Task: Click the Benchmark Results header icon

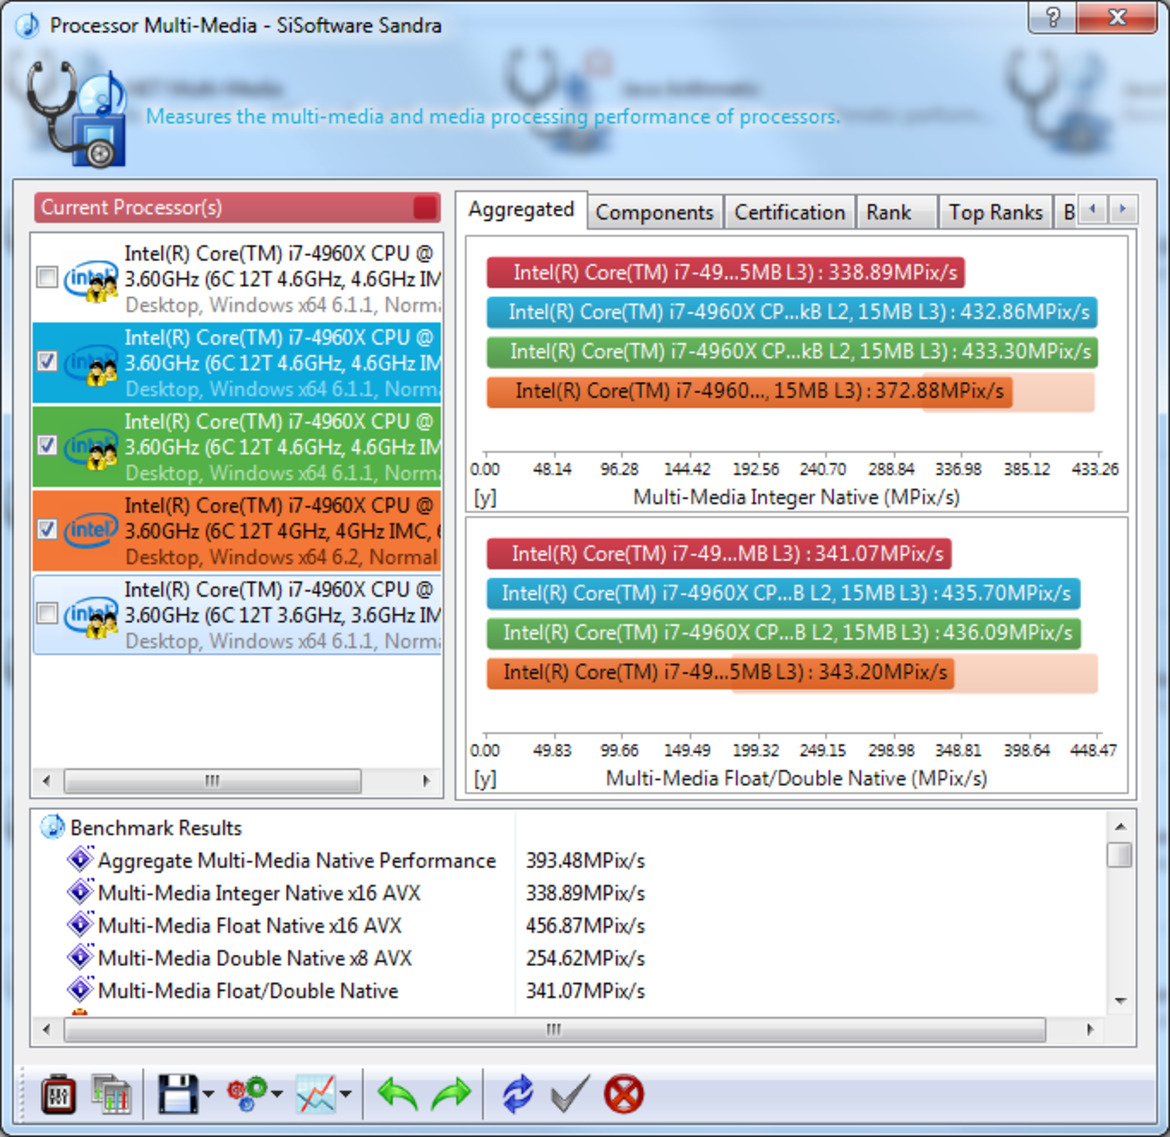Action: [x=52, y=827]
